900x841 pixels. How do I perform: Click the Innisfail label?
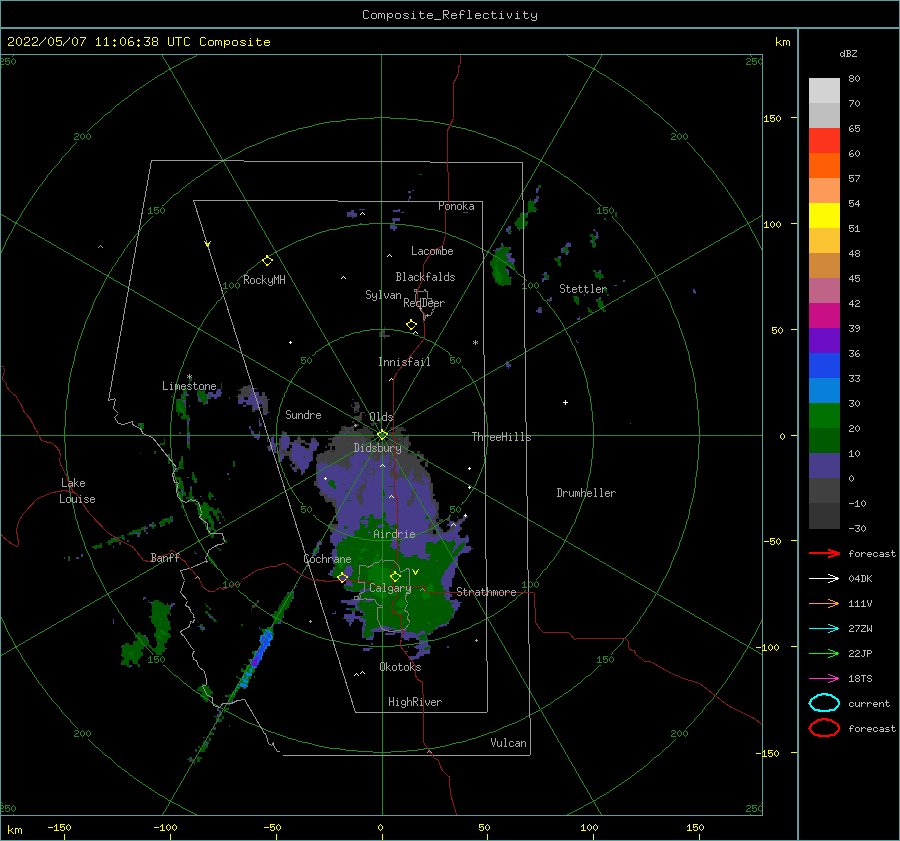coord(404,362)
